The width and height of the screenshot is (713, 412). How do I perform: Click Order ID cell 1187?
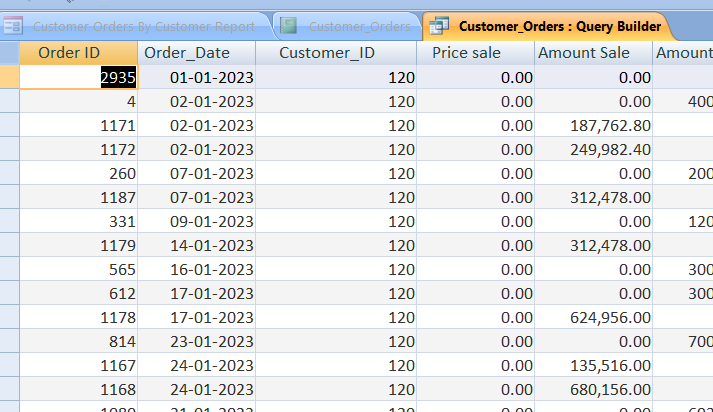(x=78, y=198)
